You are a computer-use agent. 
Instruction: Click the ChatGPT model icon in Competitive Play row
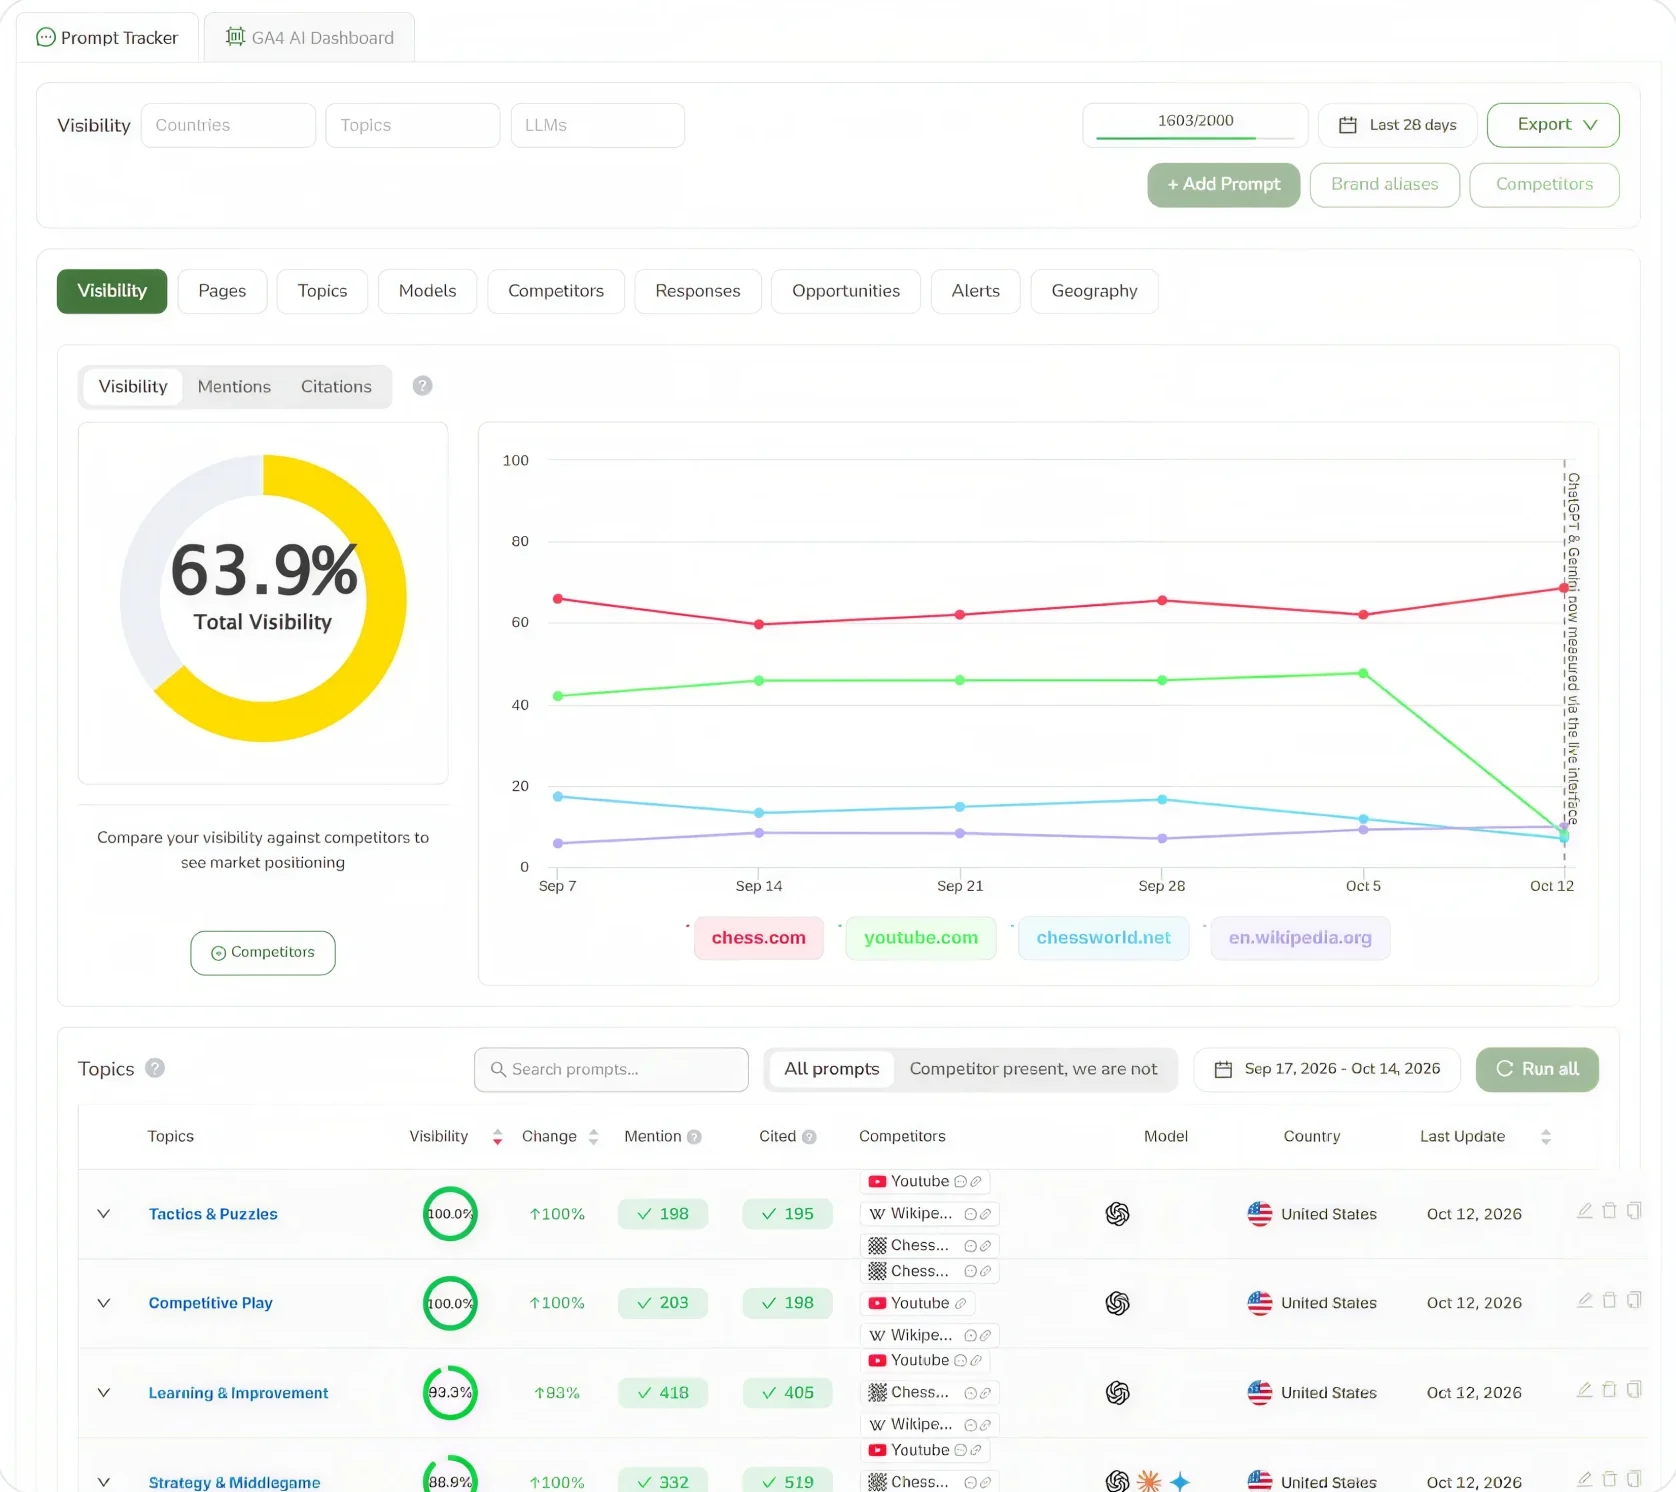[x=1117, y=1303]
